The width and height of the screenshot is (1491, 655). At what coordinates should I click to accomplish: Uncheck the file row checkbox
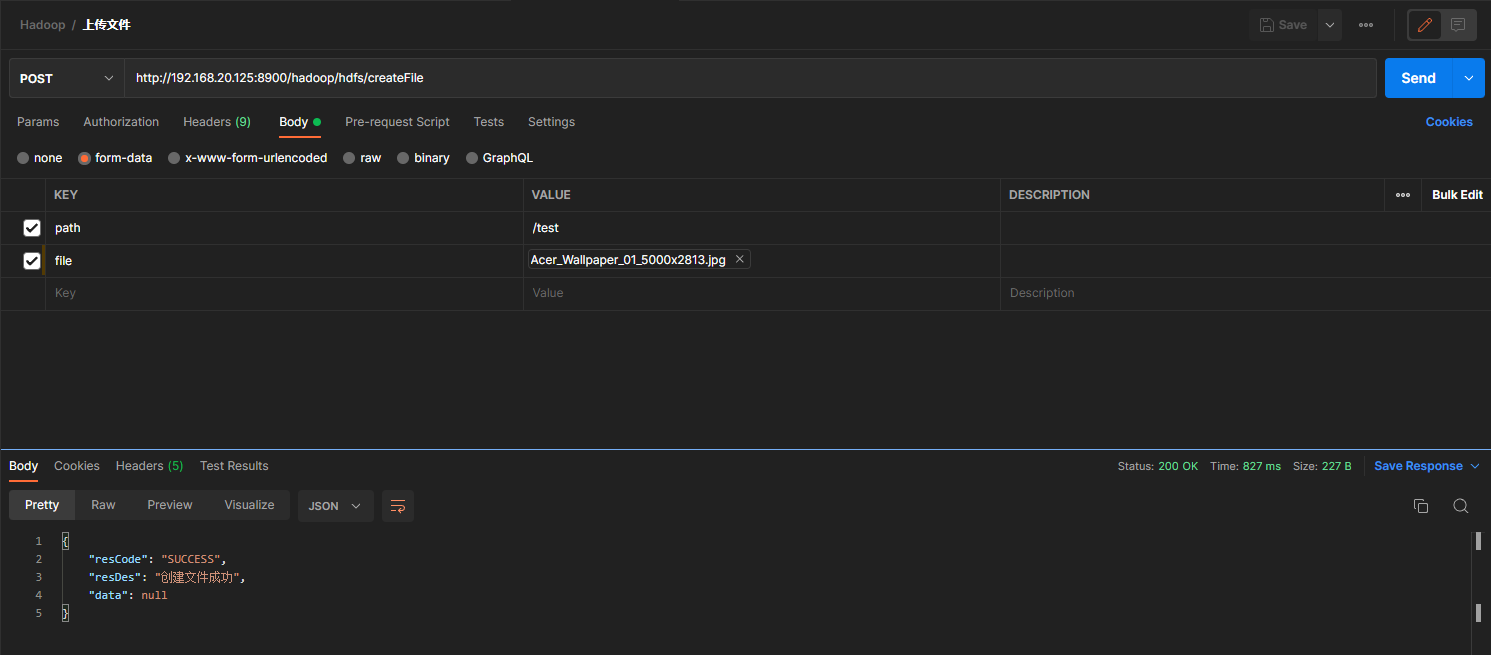tap(32, 261)
